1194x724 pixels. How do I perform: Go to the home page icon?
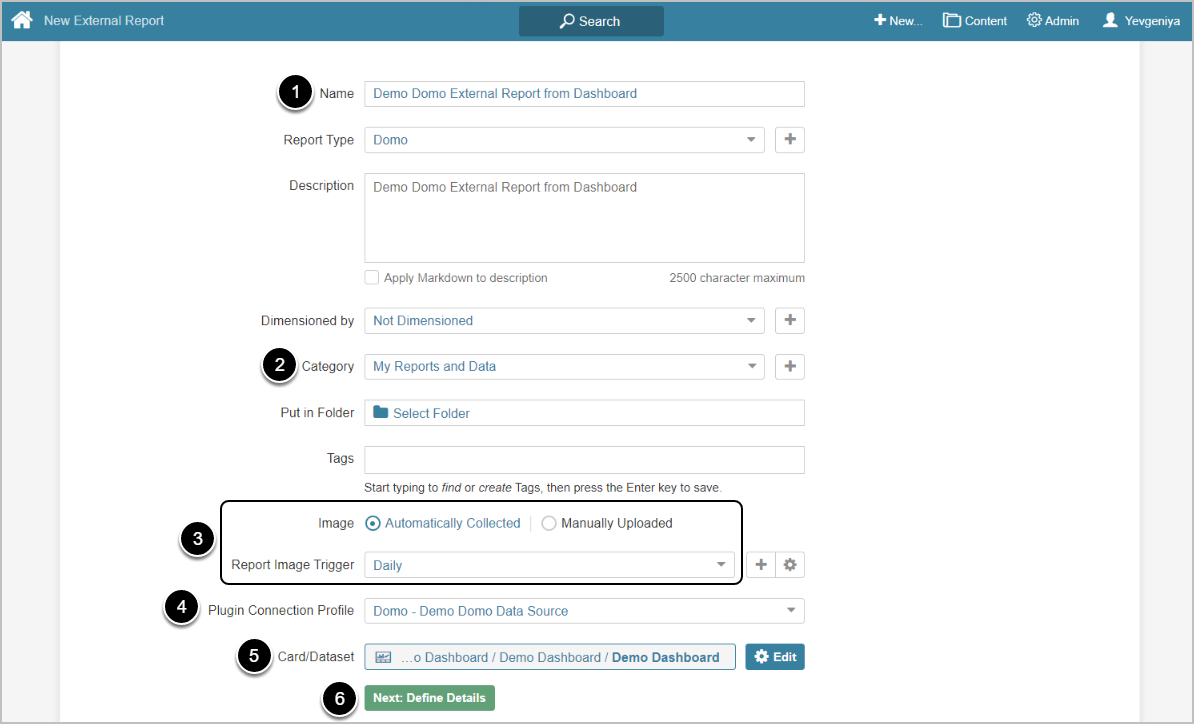(x=21, y=20)
